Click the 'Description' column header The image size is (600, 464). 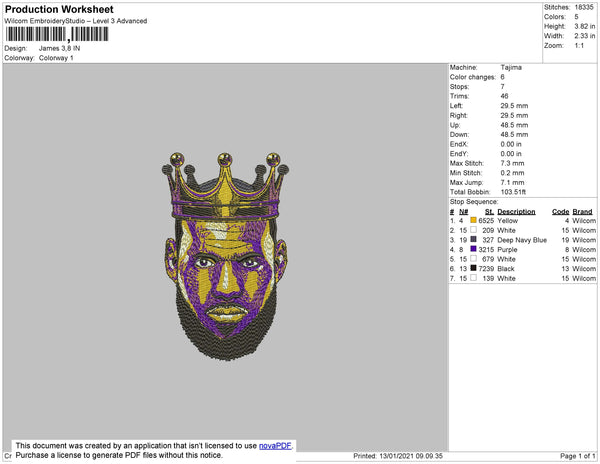[x=516, y=212]
